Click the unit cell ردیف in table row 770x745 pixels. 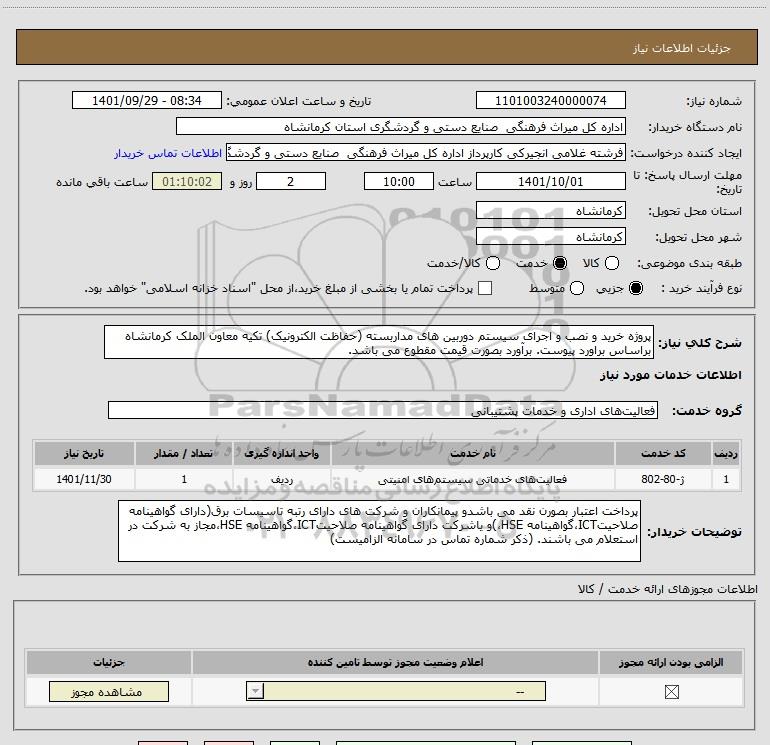[x=282, y=479]
